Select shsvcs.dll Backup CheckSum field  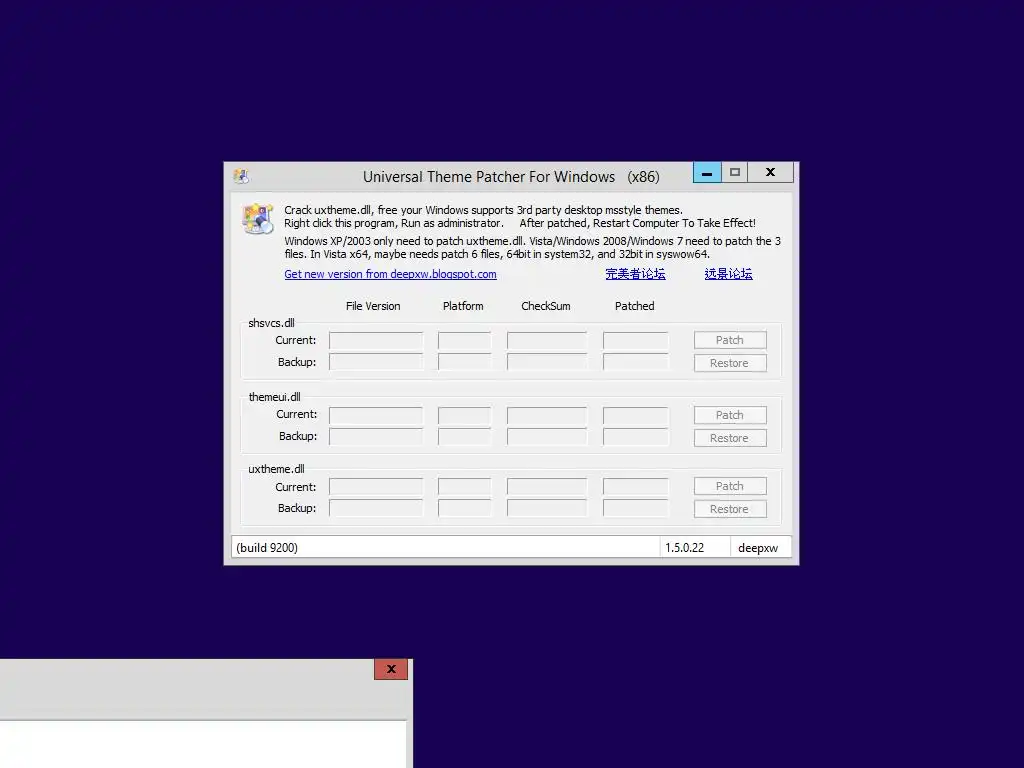[x=547, y=362]
